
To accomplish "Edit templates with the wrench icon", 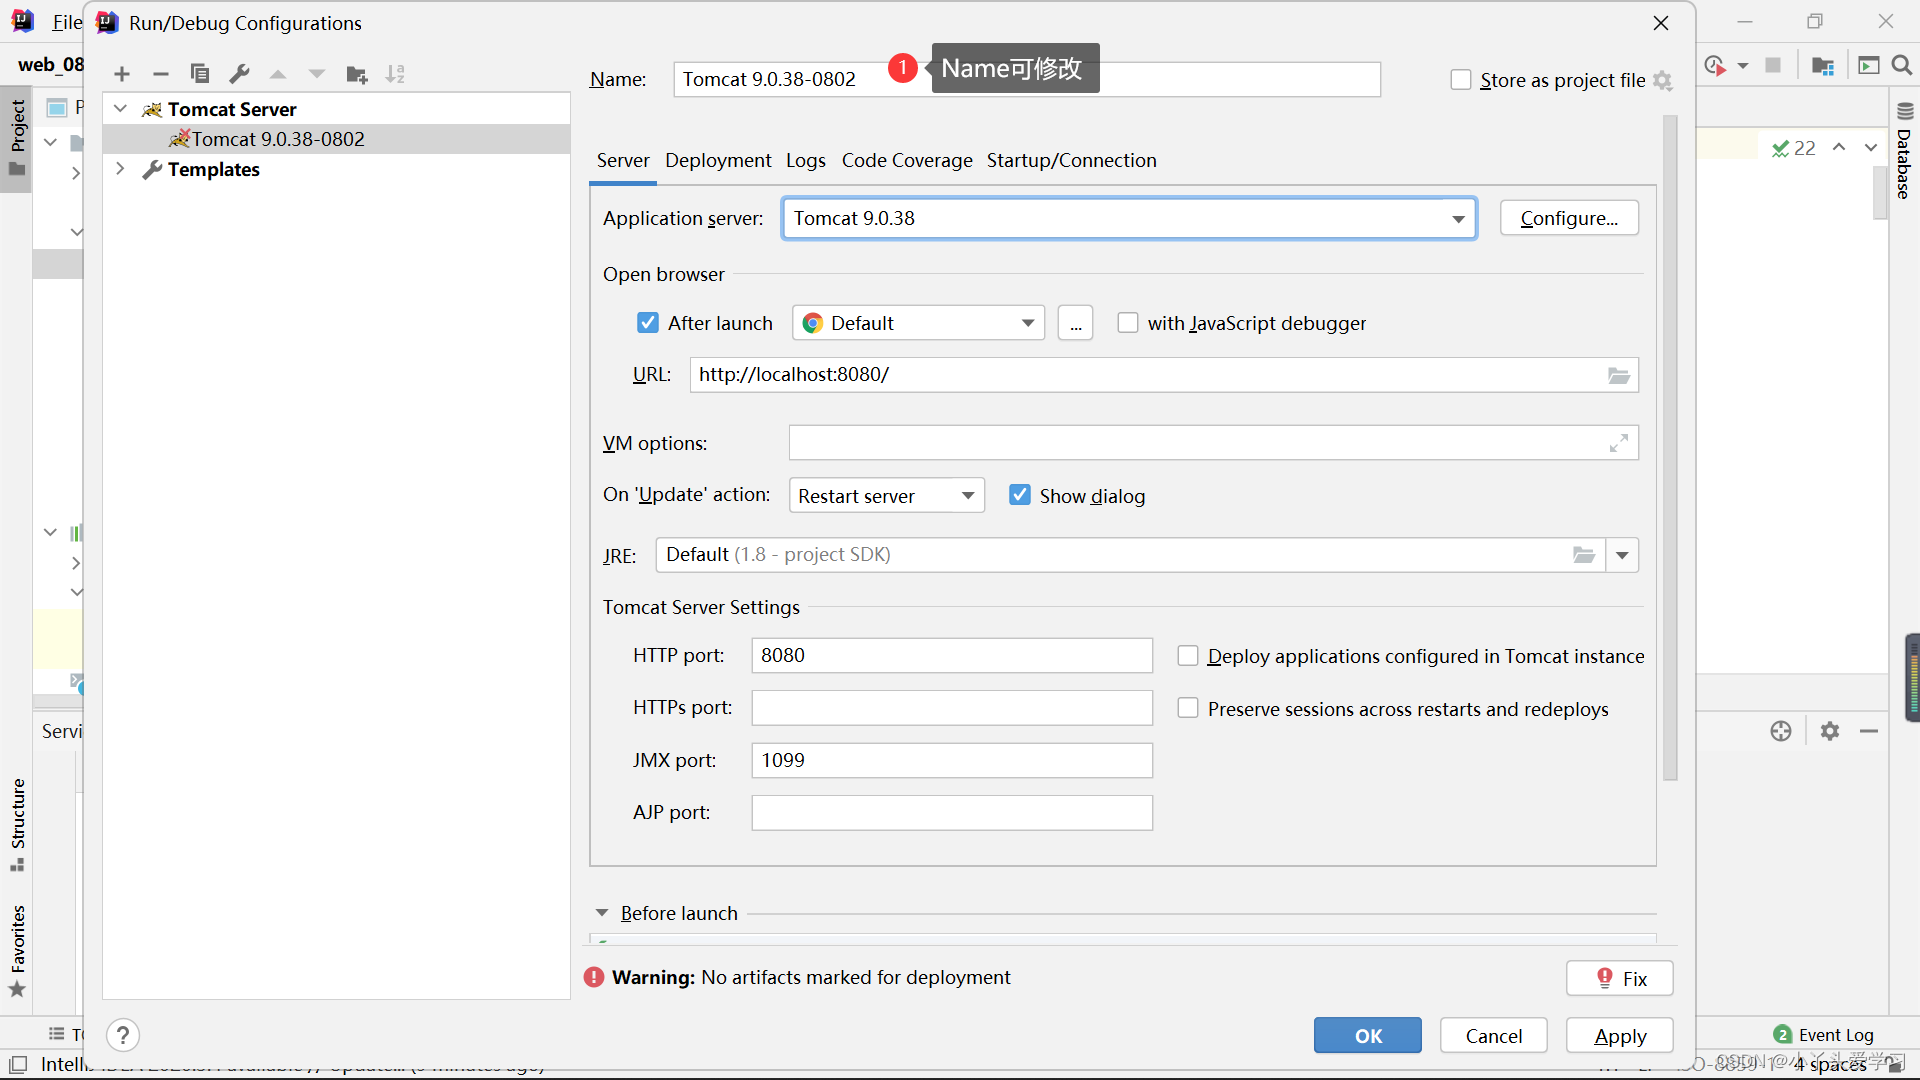I will pyautogui.click(x=239, y=74).
